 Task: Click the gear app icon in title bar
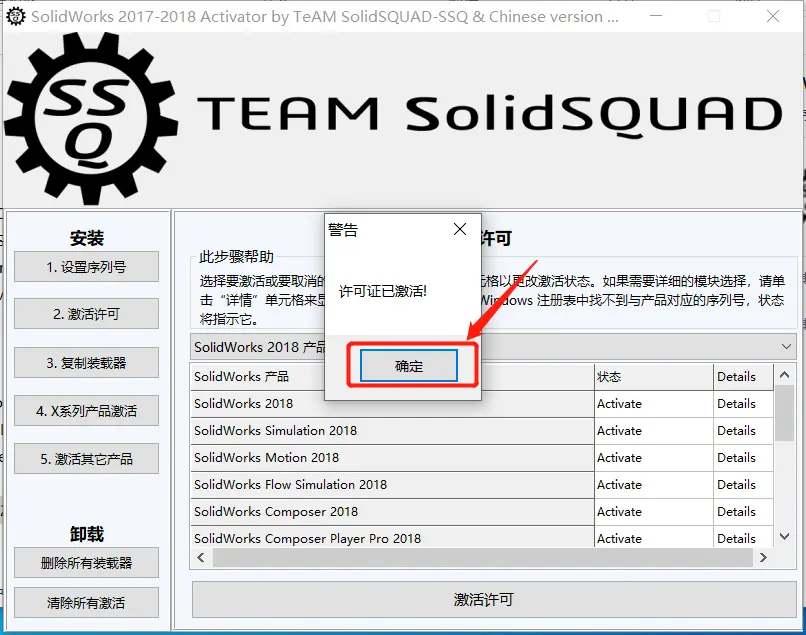pyautogui.click(x=15, y=16)
